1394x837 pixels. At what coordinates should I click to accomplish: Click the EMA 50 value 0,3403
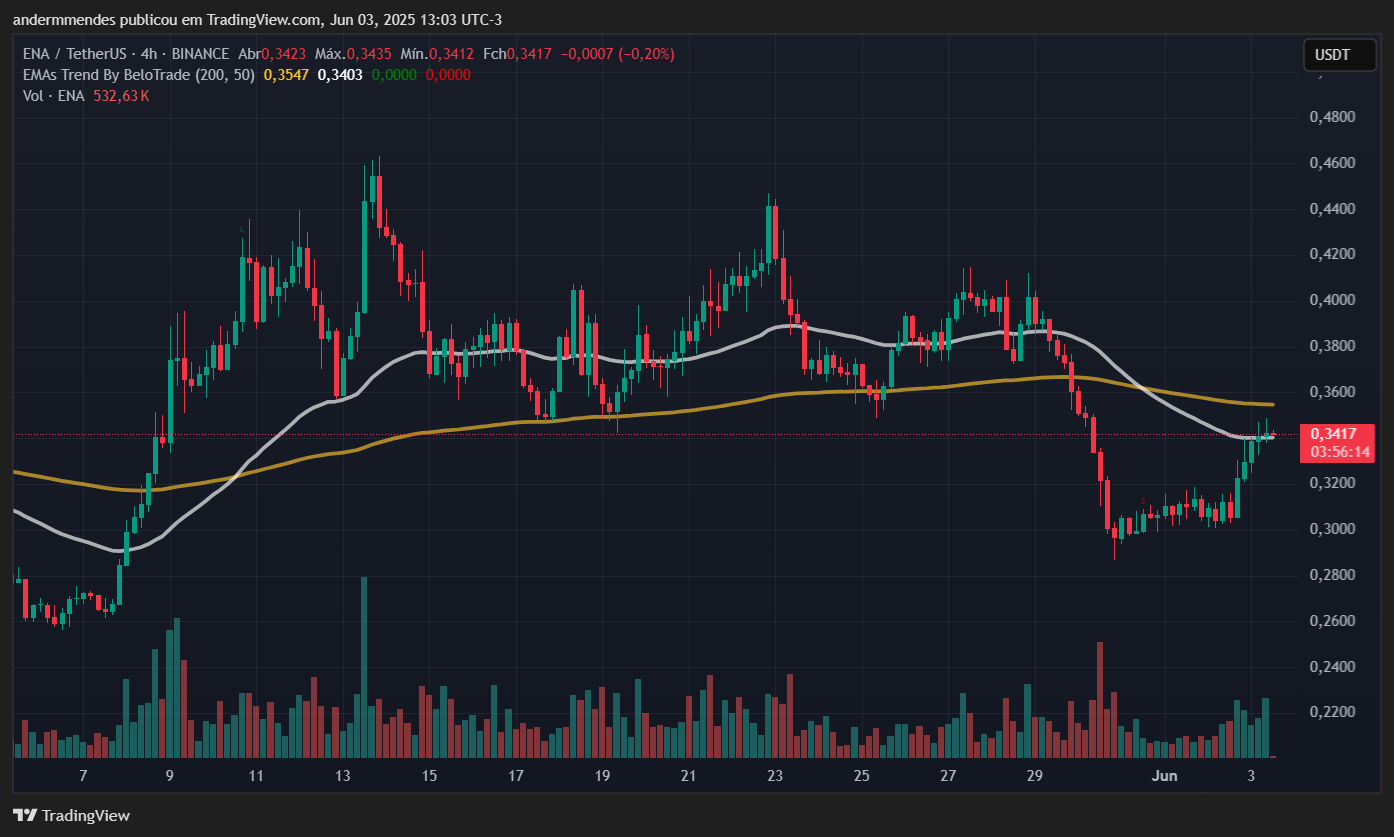click(339, 75)
